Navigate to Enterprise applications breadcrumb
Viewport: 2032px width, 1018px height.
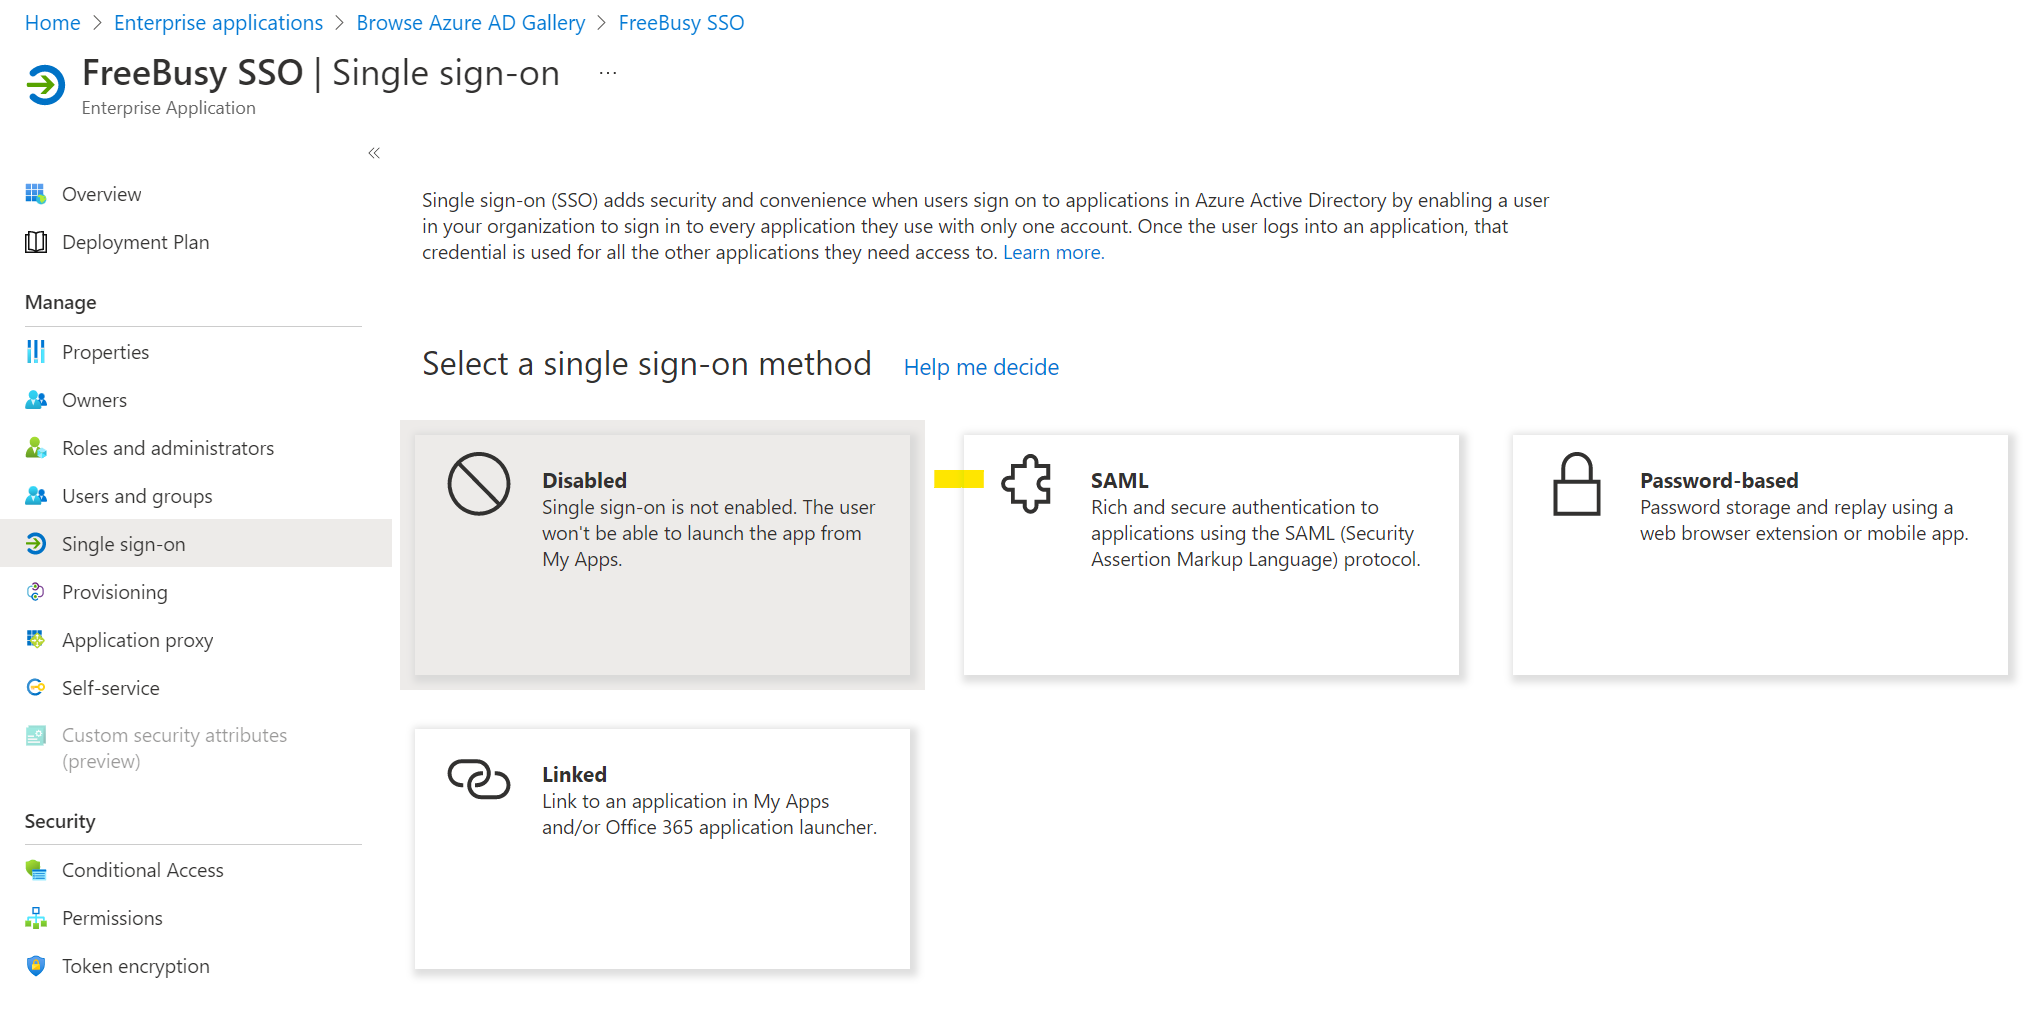pyautogui.click(x=219, y=23)
